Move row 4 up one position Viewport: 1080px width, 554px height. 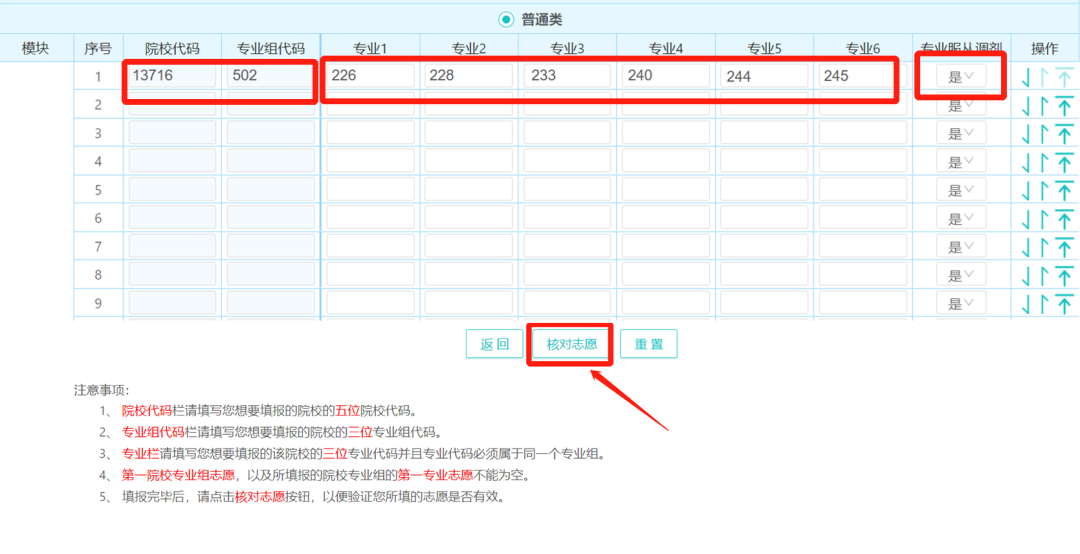tap(1044, 162)
